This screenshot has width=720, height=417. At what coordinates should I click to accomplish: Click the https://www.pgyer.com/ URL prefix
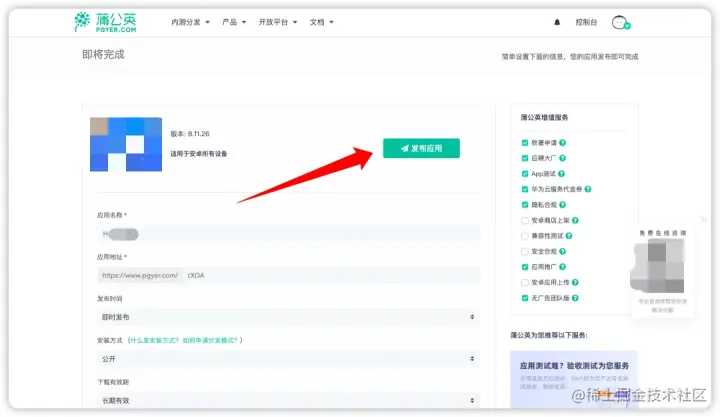coord(140,276)
